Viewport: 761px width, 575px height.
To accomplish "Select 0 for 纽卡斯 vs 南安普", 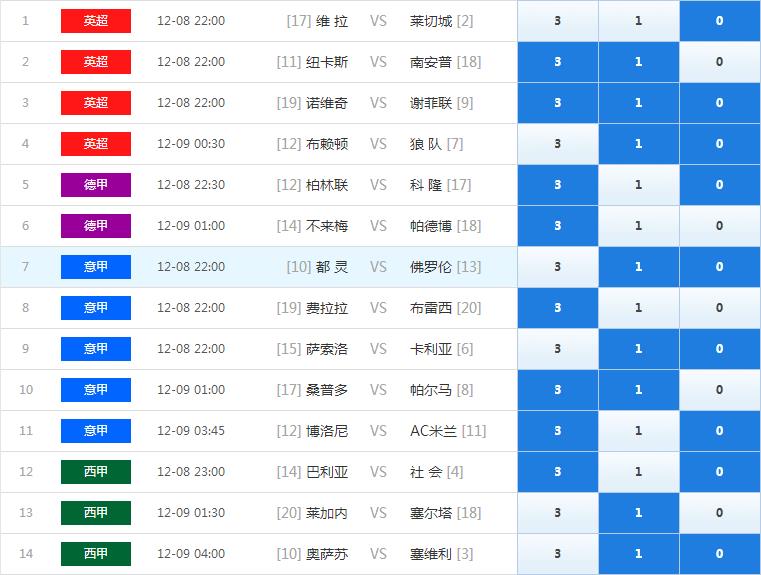I will point(720,62).
